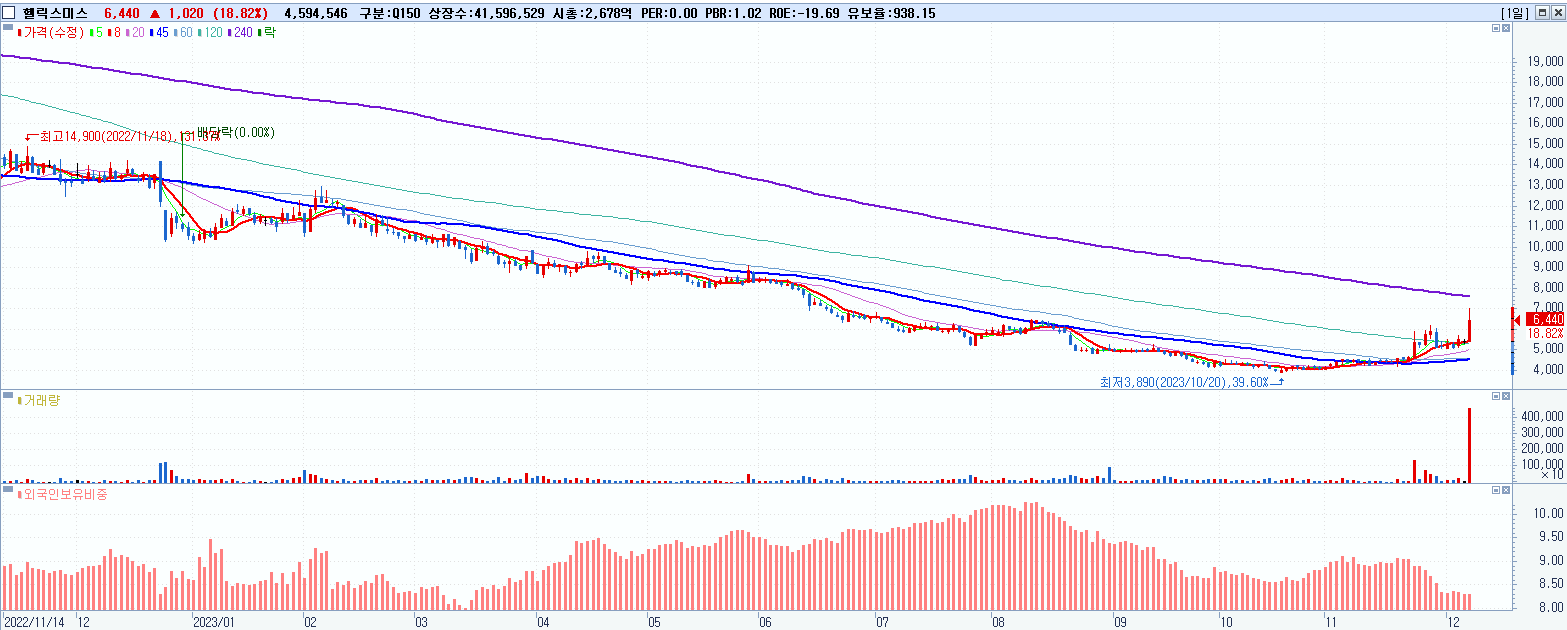Screen dimensions: 1567x630
Task: Maximize the 거래량 volume pane
Action: 1496,396
